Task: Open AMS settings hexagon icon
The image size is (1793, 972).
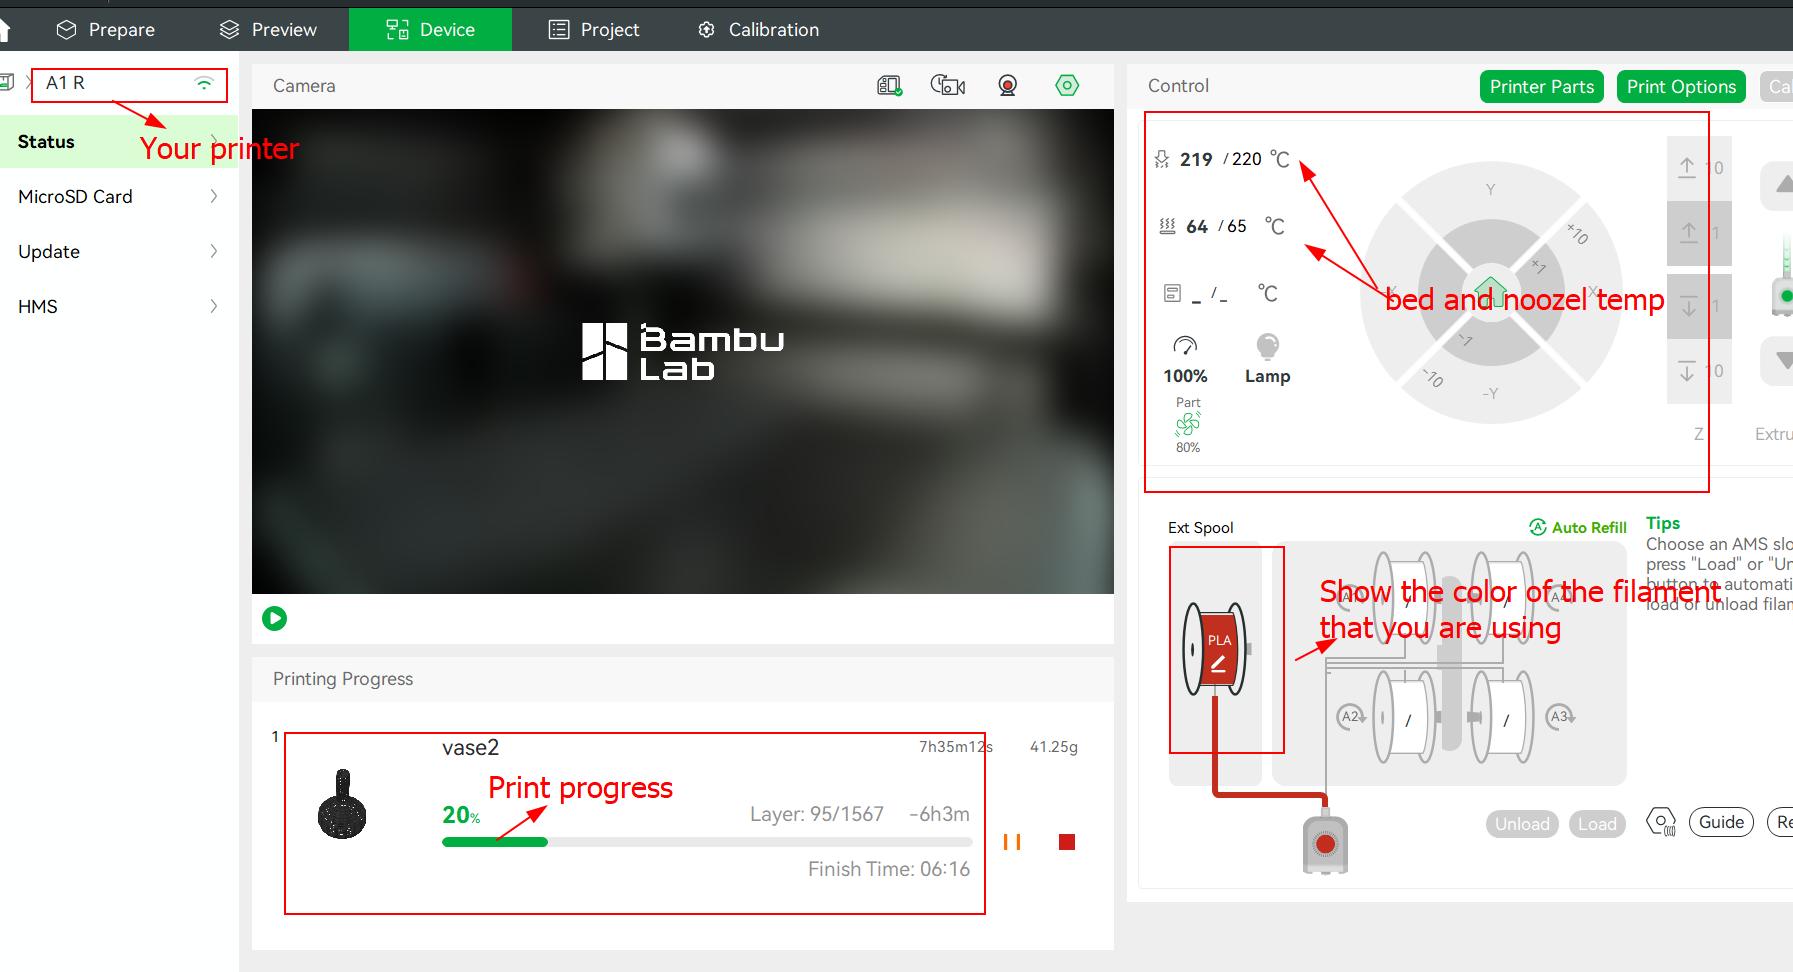Action: click(1660, 823)
